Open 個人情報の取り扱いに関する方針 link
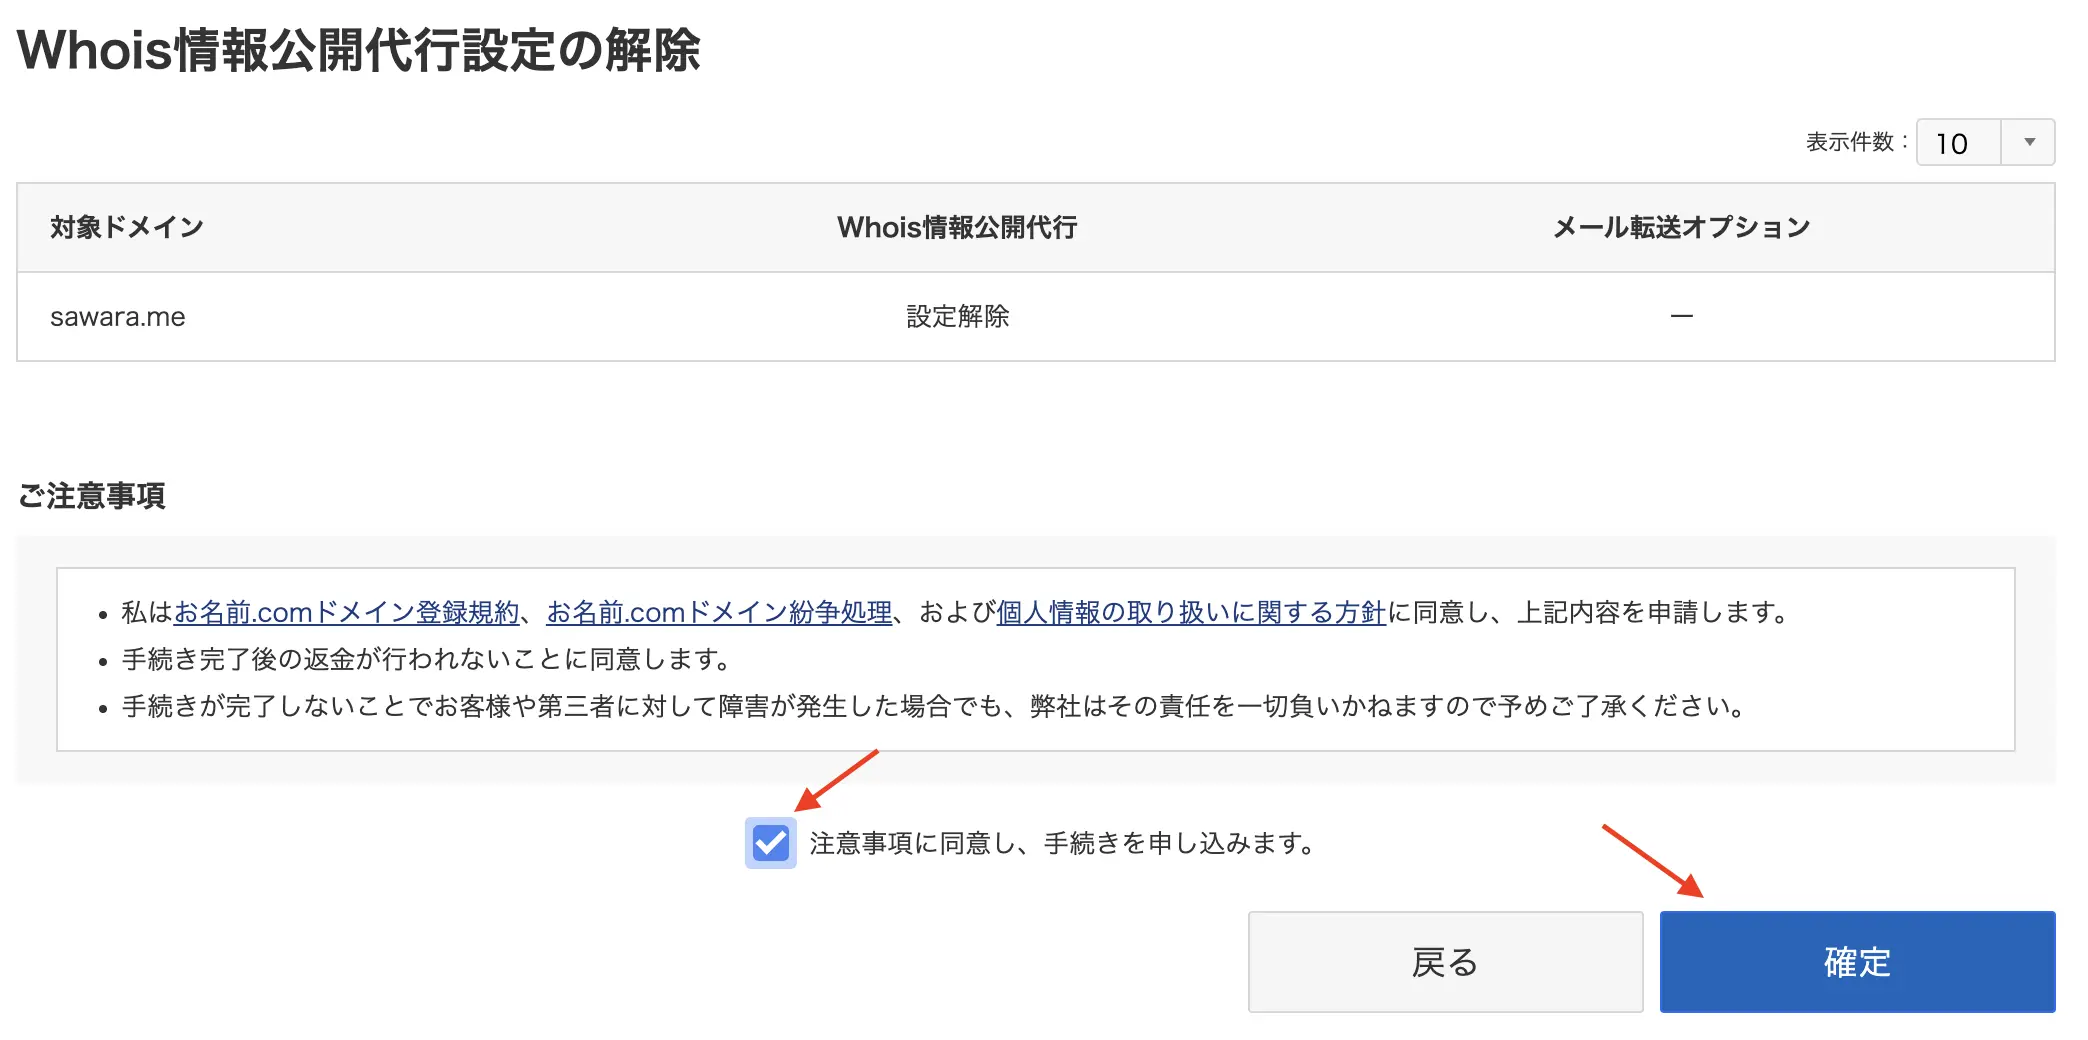Image resolution: width=2088 pixels, height=1040 pixels. pos(1191,612)
